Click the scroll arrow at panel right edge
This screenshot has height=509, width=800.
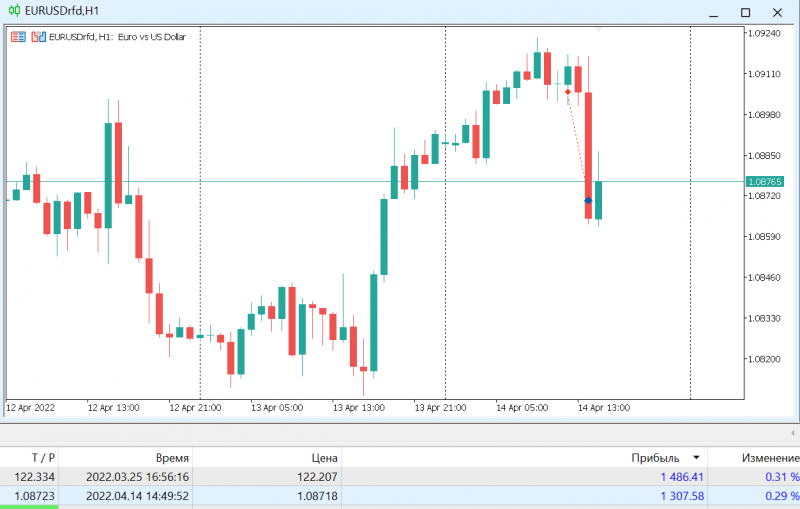pos(793,433)
